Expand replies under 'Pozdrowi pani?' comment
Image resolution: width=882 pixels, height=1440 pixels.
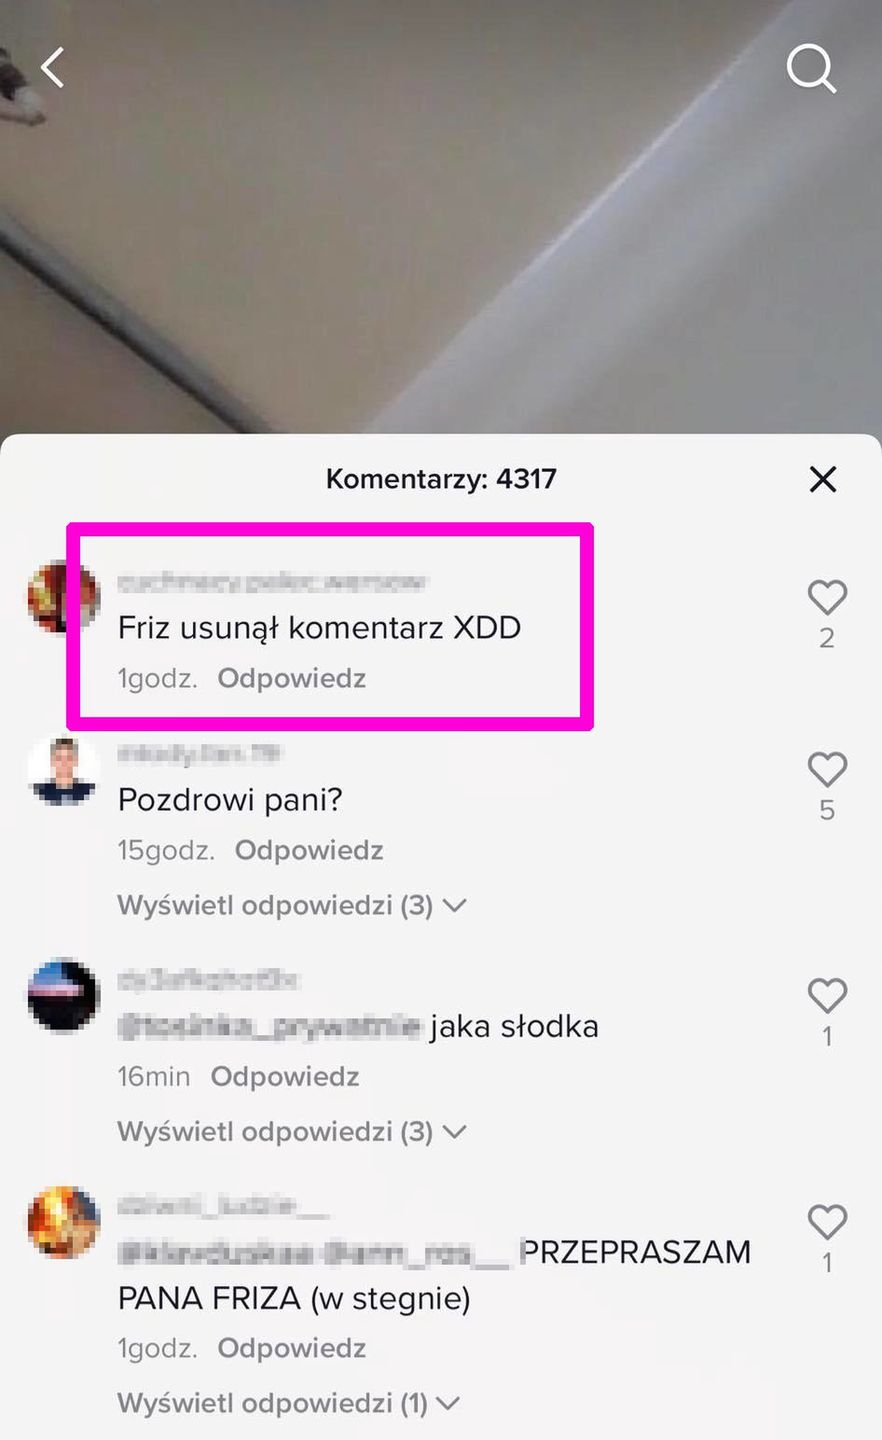click(292, 905)
